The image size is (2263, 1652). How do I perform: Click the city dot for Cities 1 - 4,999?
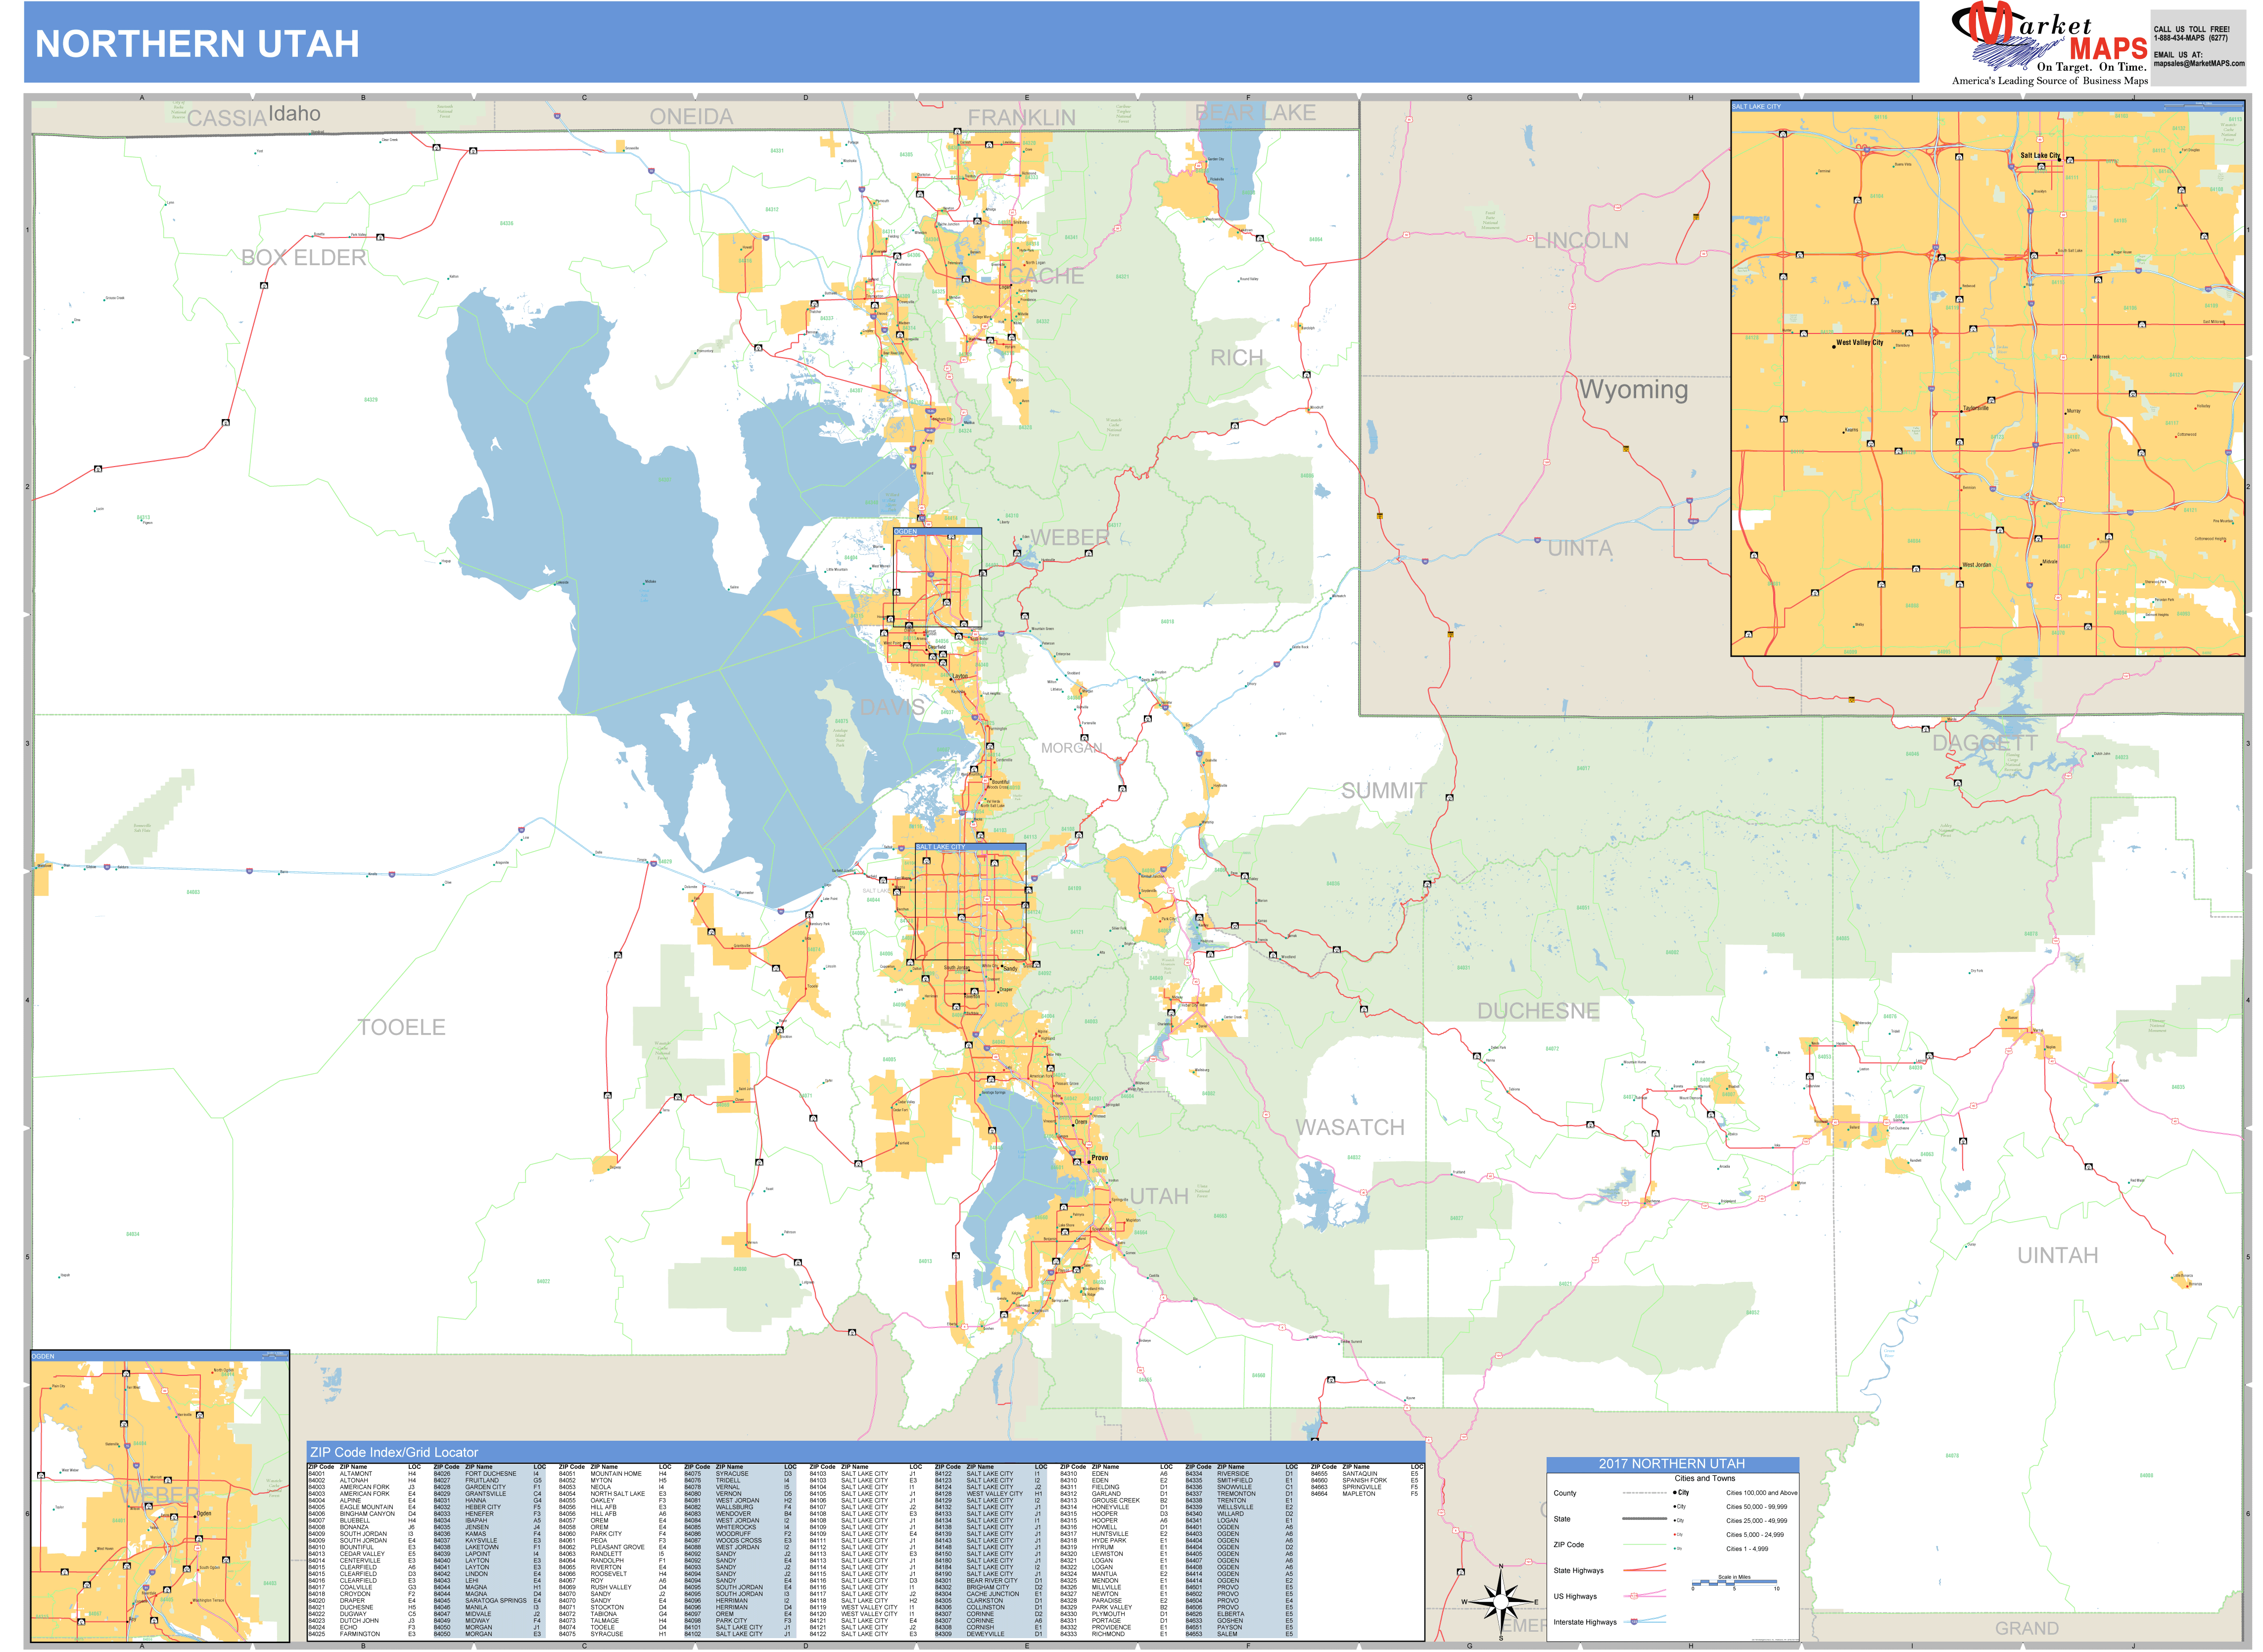click(x=1675, y=1548)
